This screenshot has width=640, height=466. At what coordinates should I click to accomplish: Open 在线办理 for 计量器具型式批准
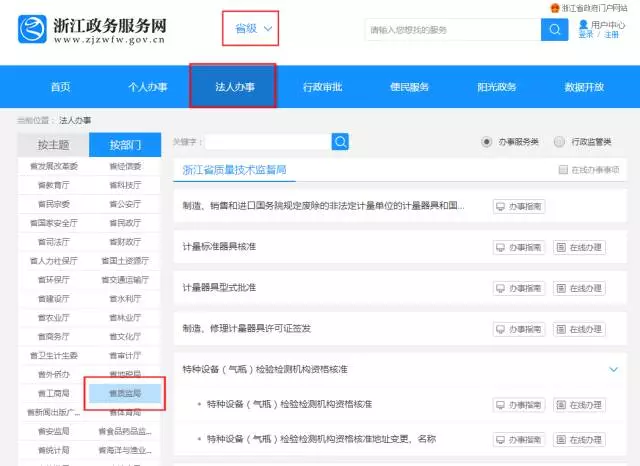click(x=580, y=288)
